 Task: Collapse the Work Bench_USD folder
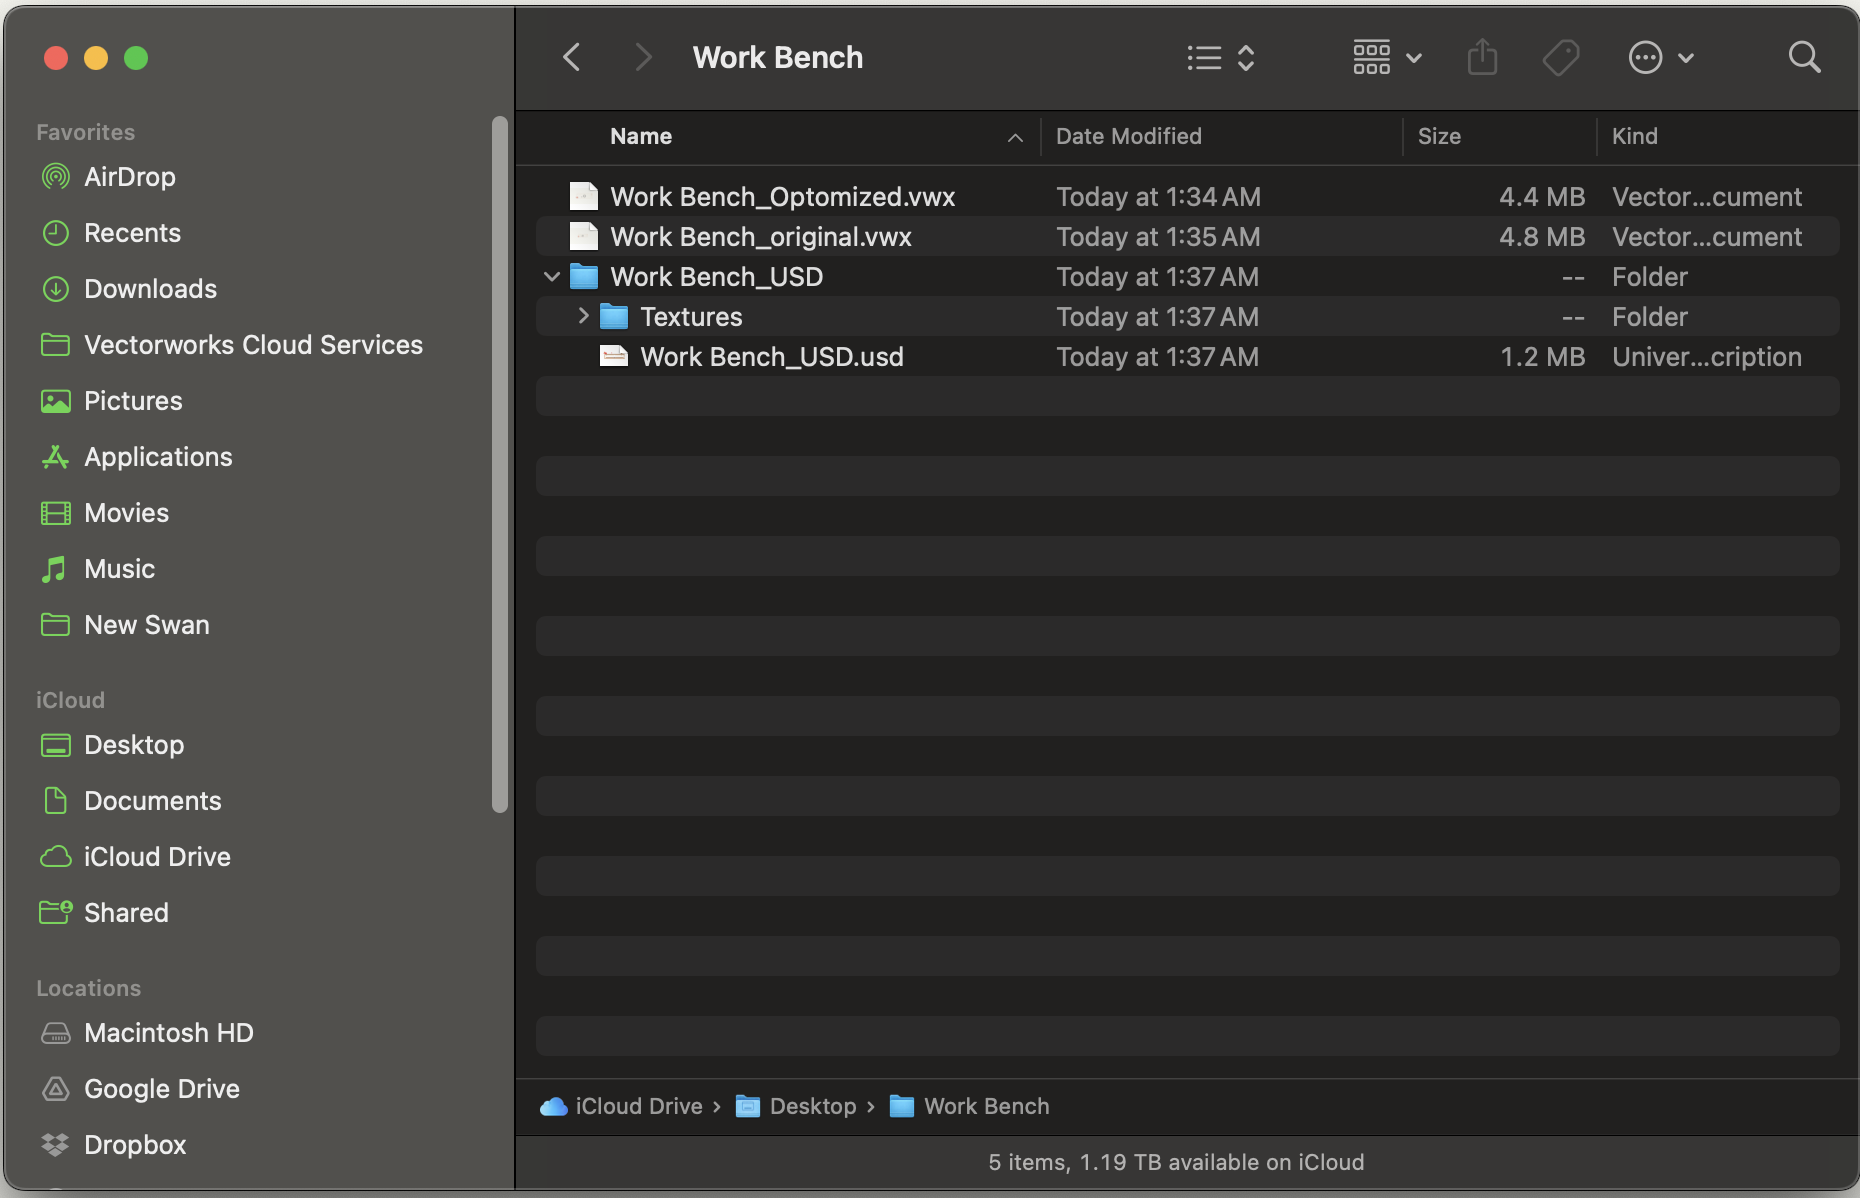[x=551, y=277]
